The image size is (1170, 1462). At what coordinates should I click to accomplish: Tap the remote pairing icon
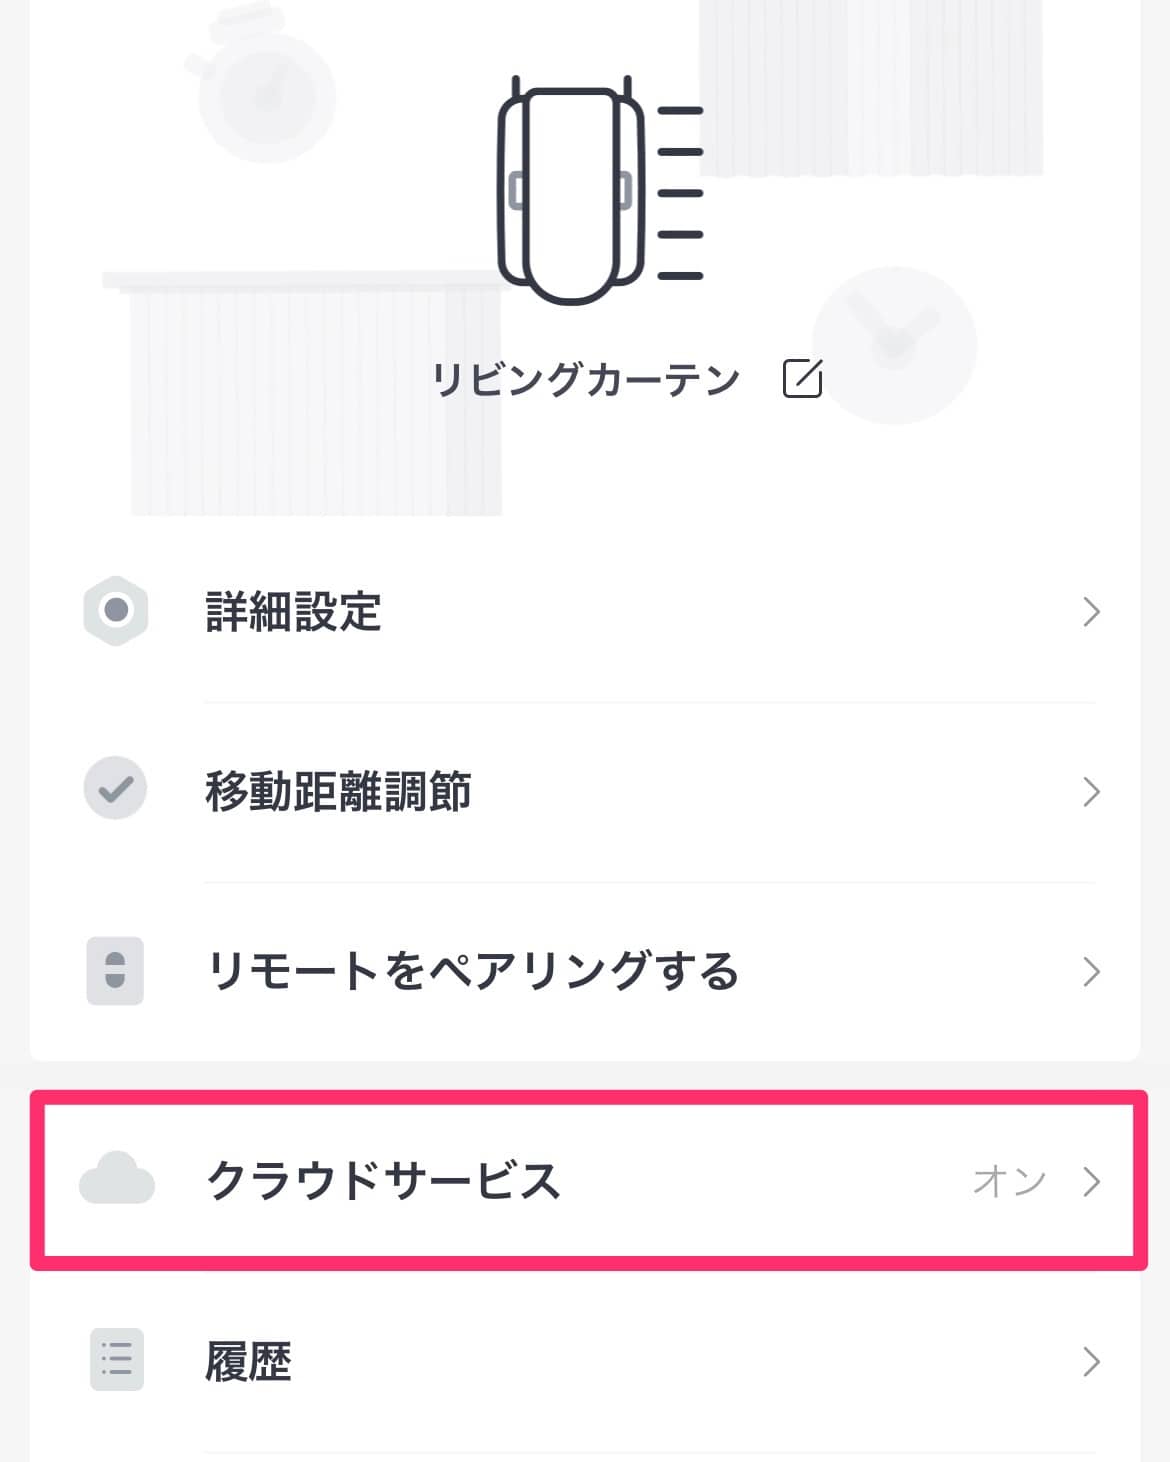tap(115, 970)
